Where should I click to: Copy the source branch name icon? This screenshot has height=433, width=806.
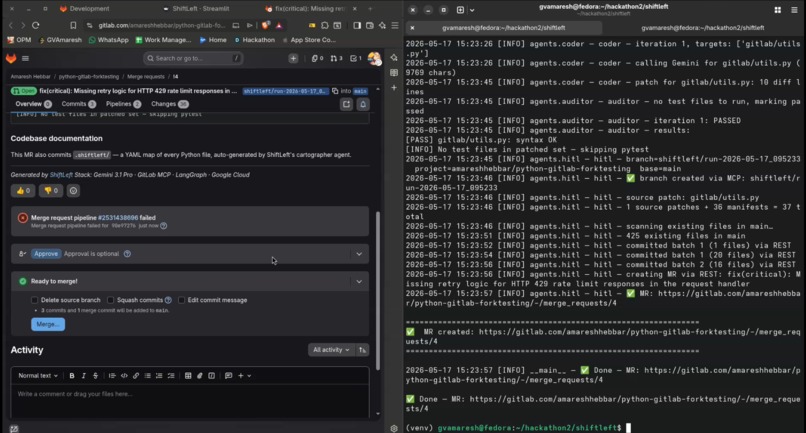(x=335, y=91)
